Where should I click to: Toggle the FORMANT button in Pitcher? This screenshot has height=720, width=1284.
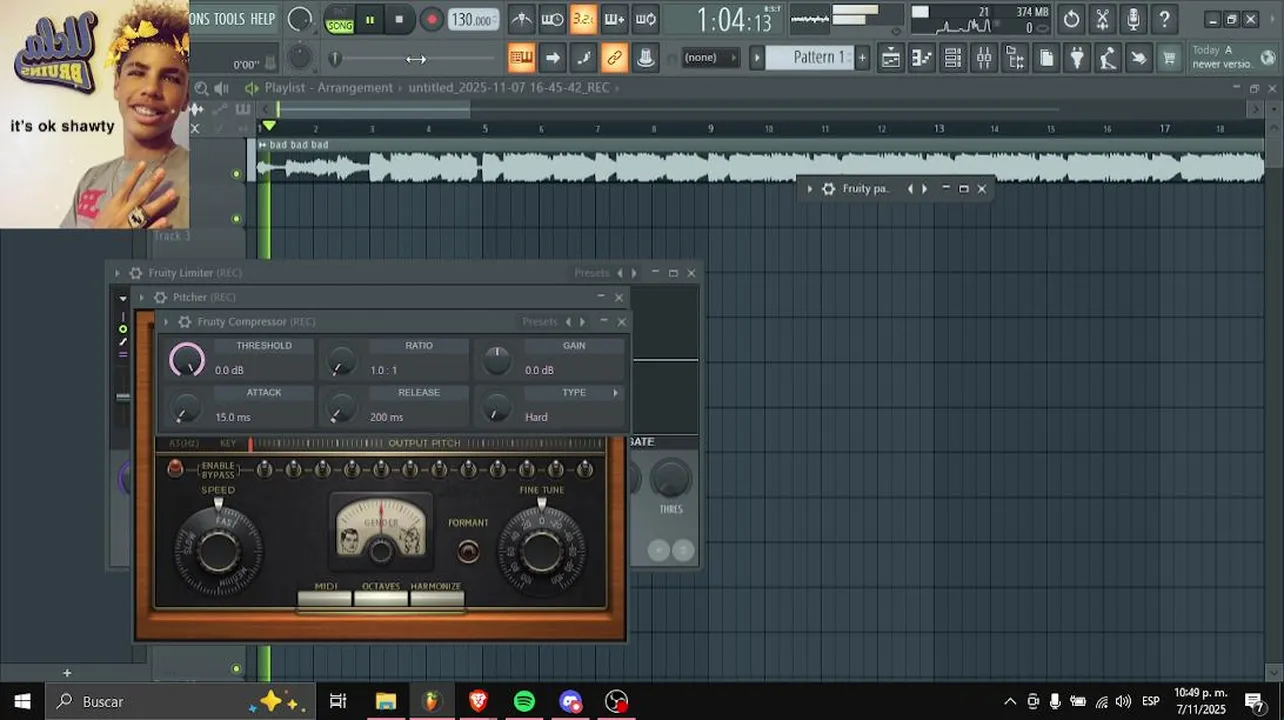point(468,551)
